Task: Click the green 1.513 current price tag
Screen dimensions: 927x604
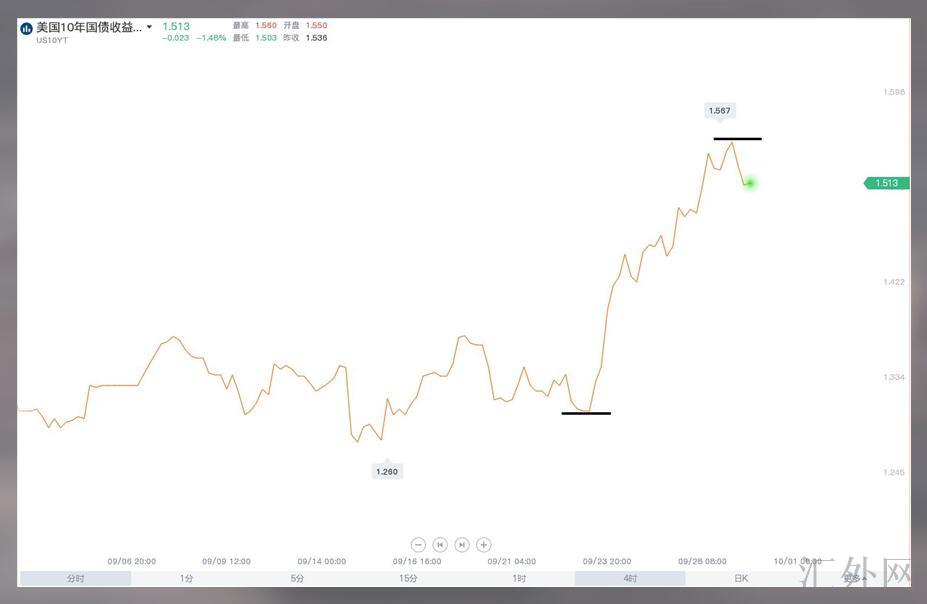Action: point(887,183)
